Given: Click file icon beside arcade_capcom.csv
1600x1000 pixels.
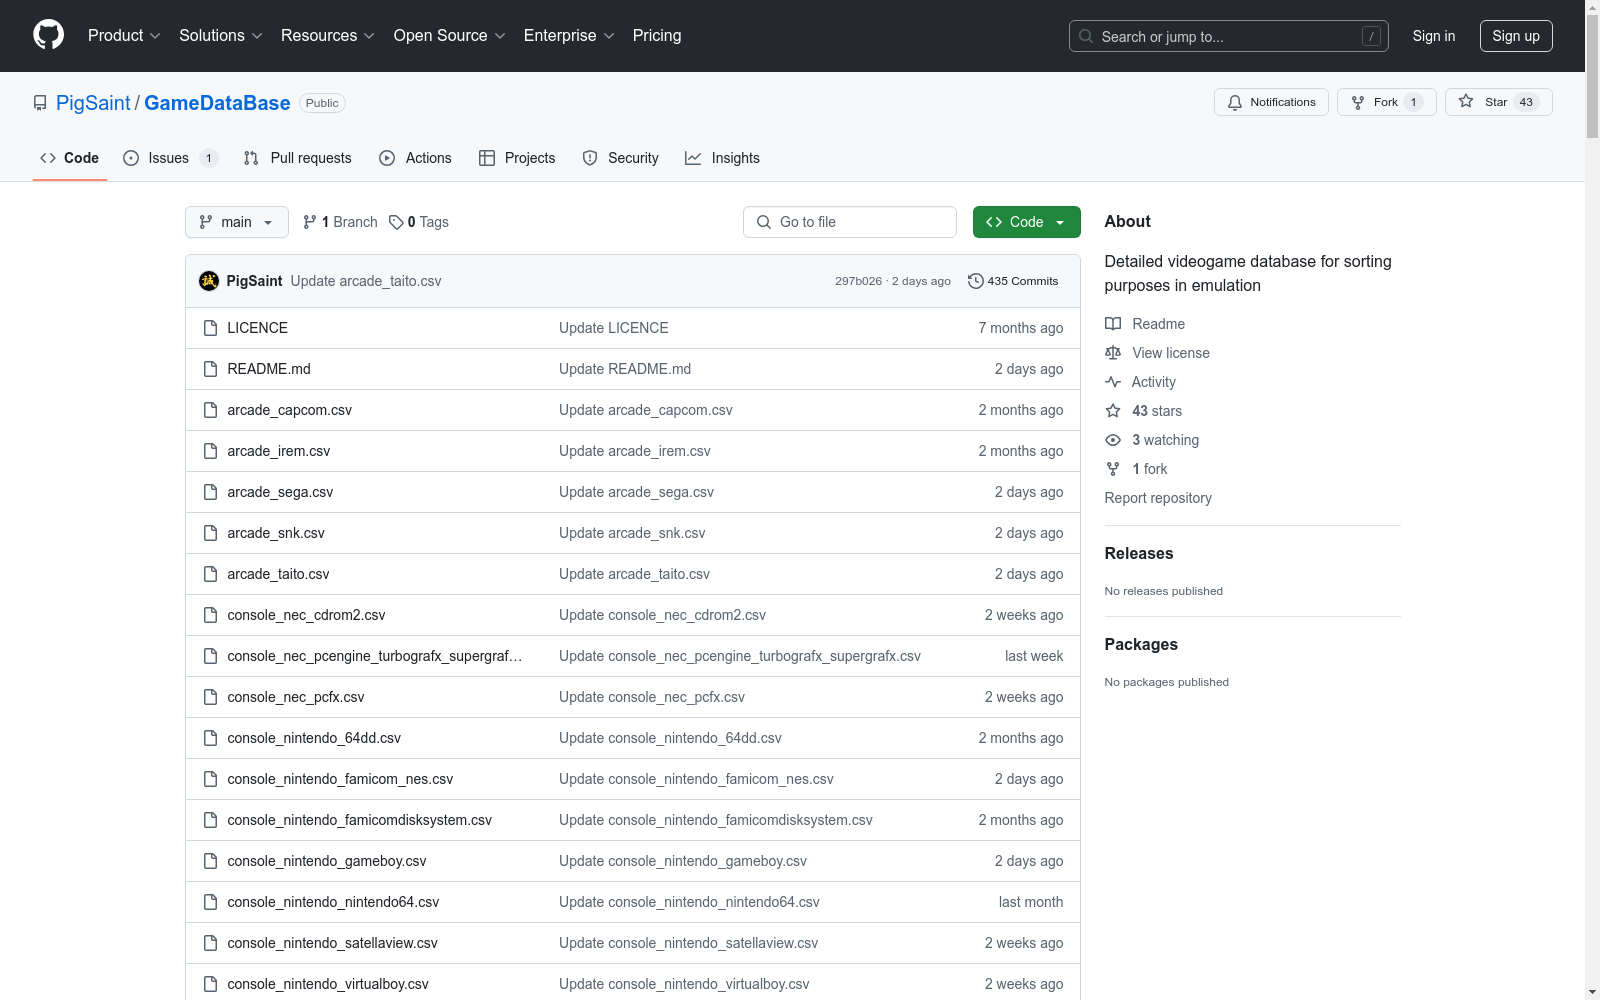Looking at the screenshot, I should (x=210, y=410).
